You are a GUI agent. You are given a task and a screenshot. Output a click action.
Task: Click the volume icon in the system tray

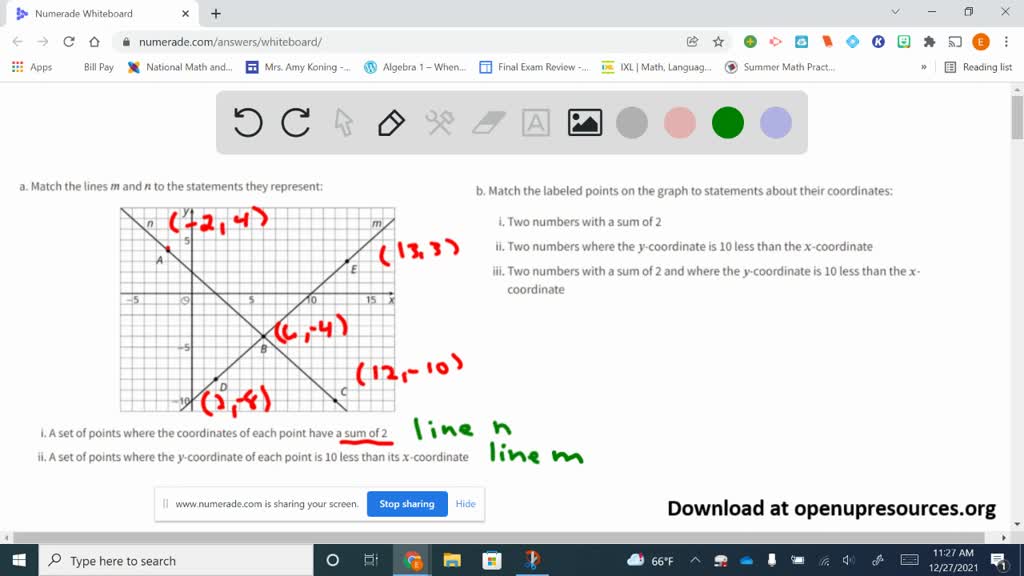tap(847, 560)
